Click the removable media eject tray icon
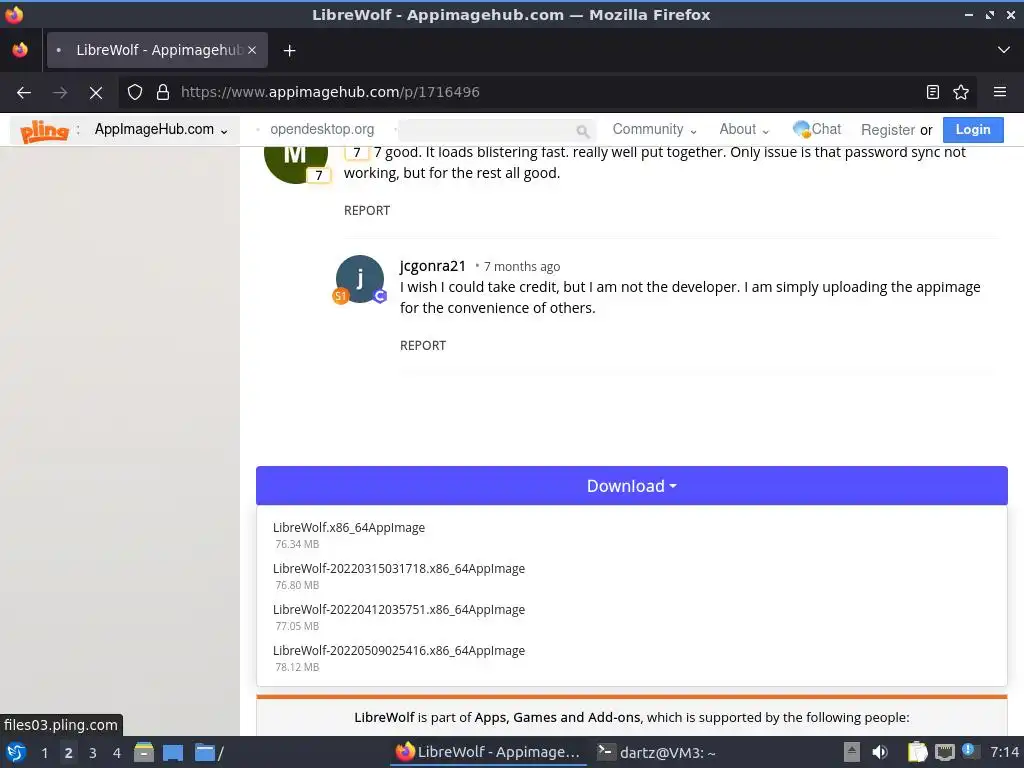Image resolution: width=1024 pixels, height=768 pixels. 852,752
